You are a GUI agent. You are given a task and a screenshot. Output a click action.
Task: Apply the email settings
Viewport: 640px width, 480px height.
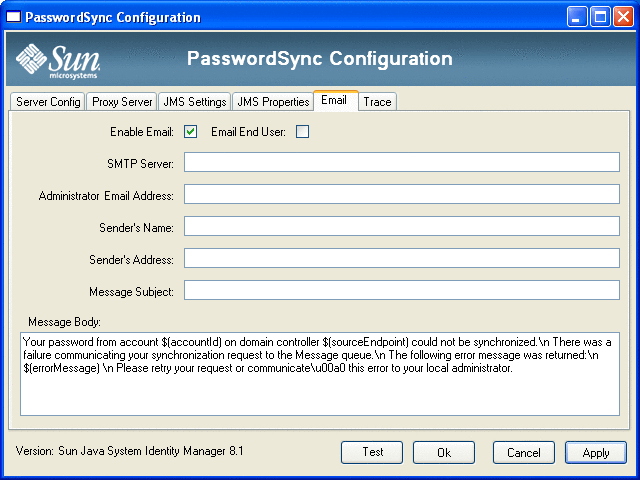coord(596,452)
